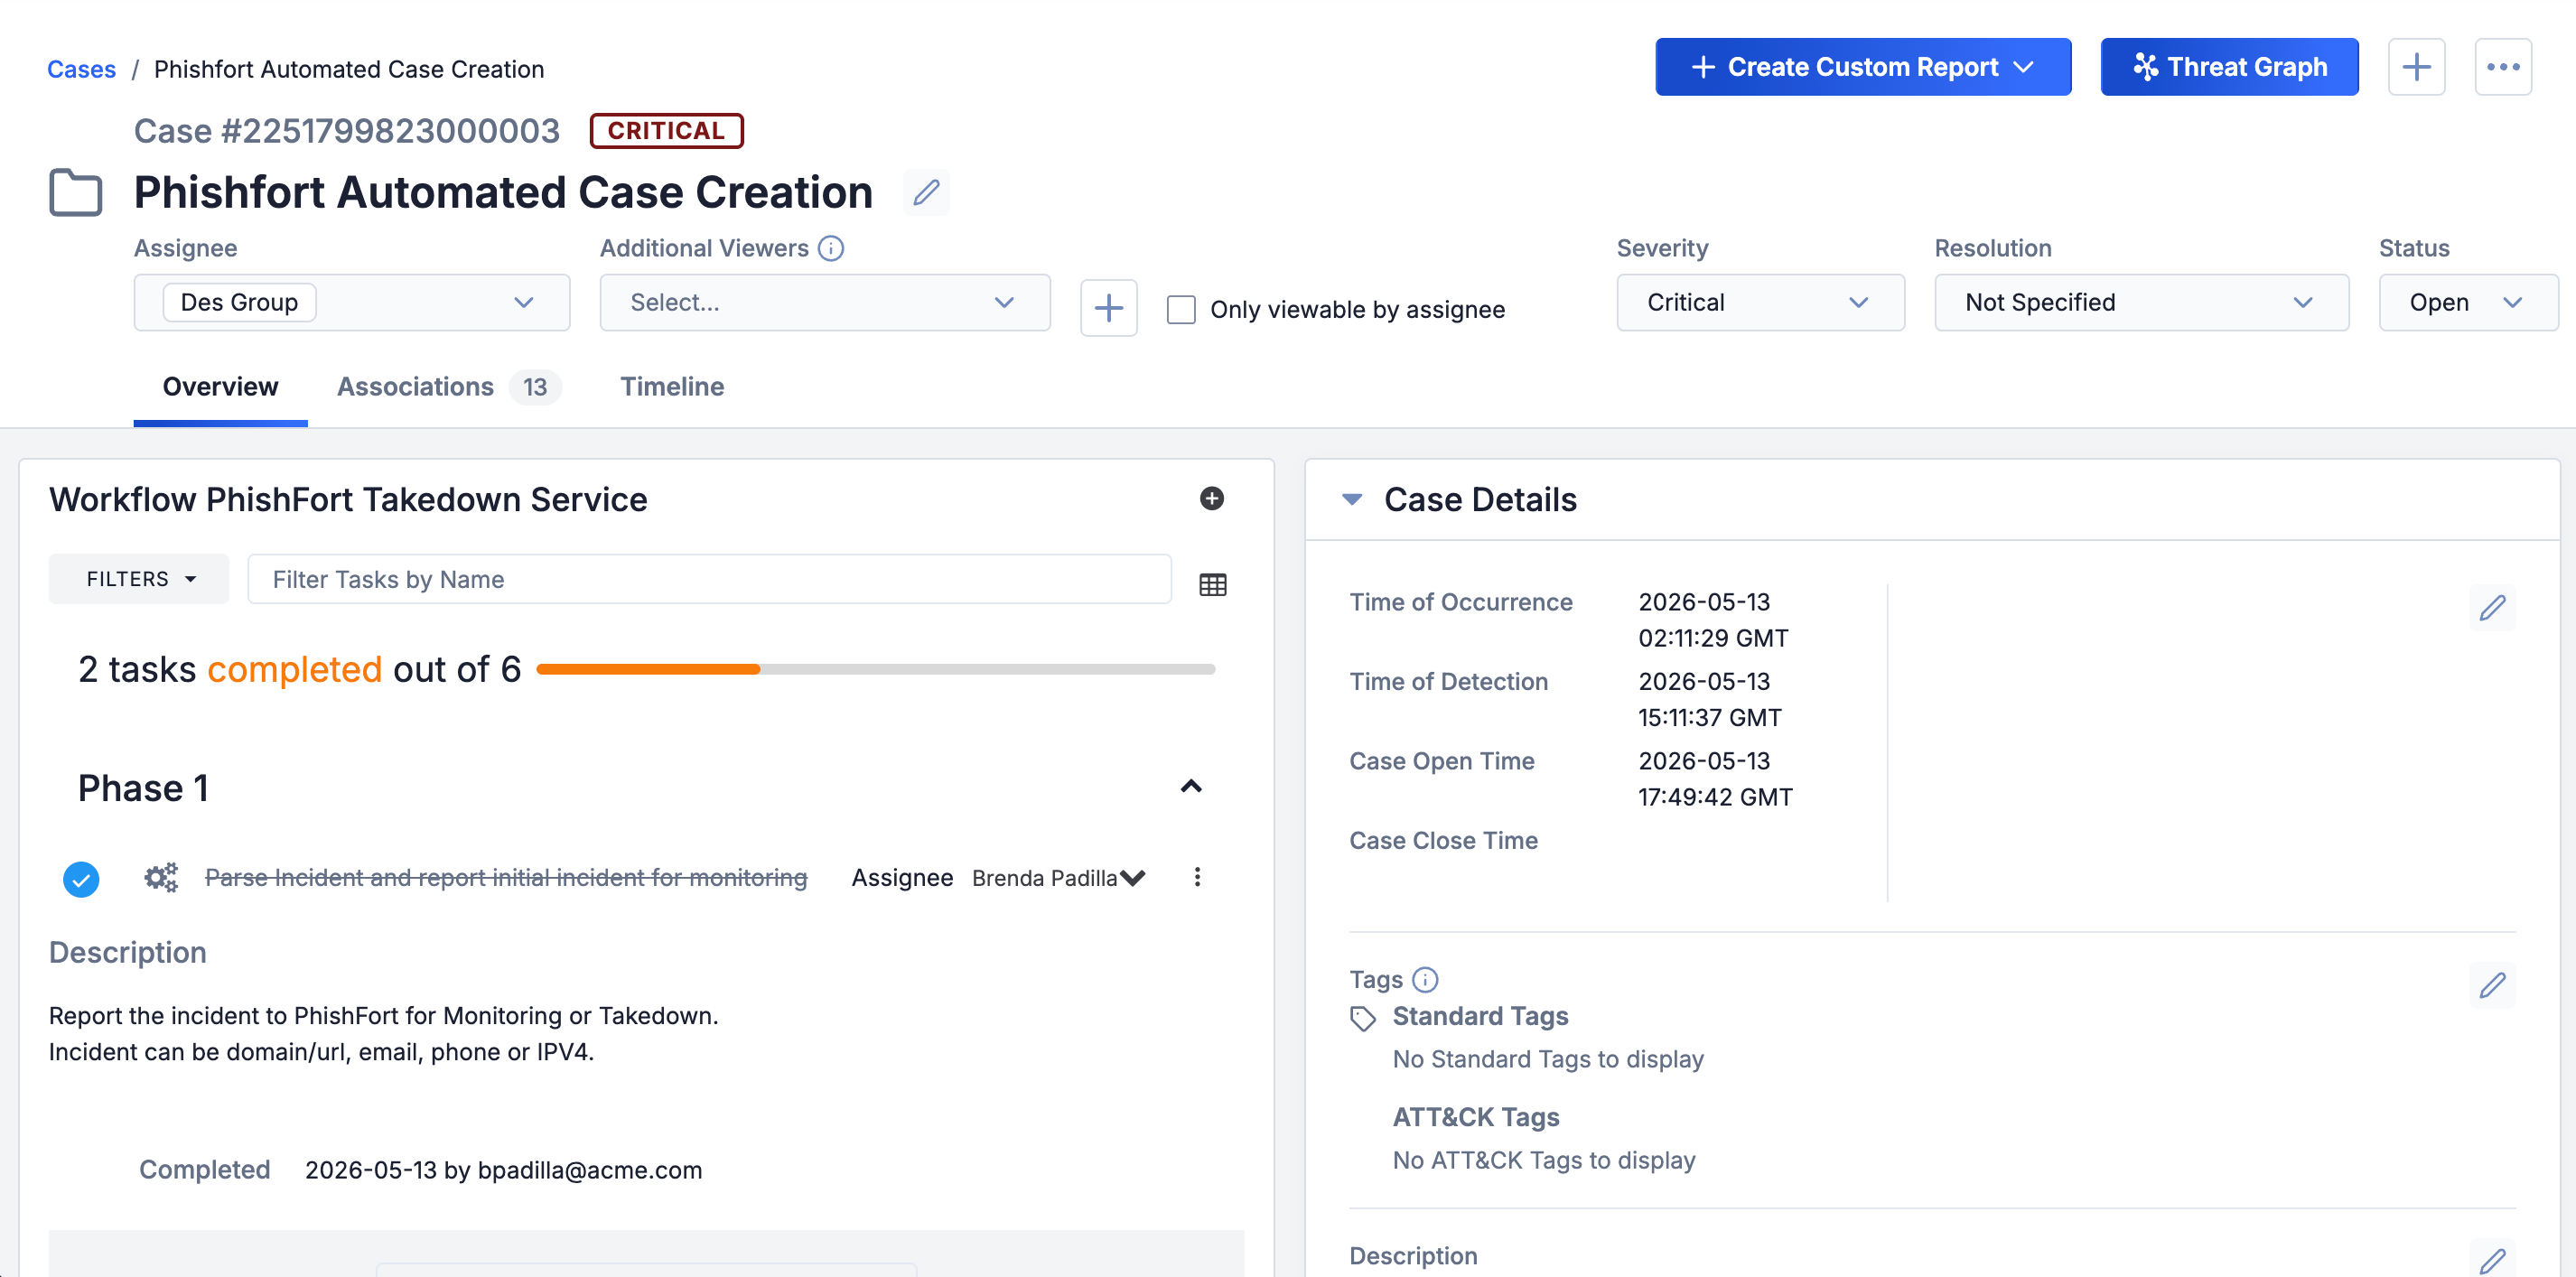2576x1277 pixels.
Task: Click the Associations count badge 13
Action: 535,387
